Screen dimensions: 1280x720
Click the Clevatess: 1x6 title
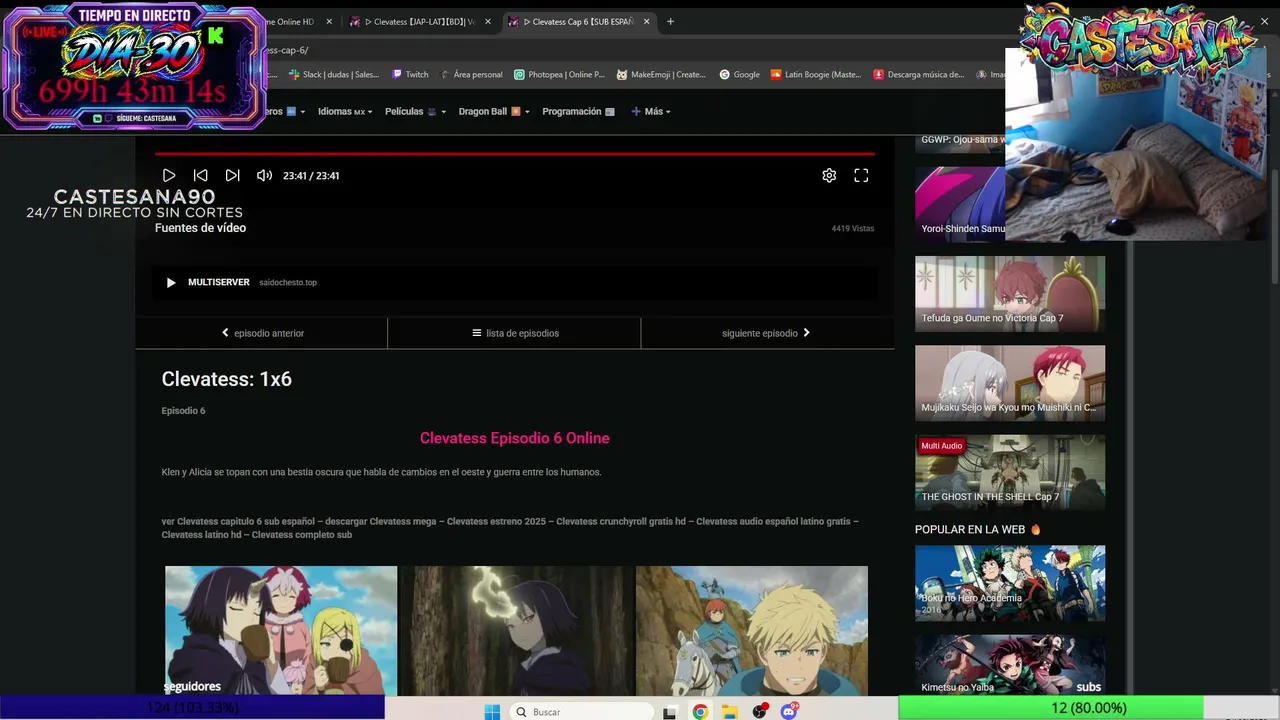(x=227, y=379)
